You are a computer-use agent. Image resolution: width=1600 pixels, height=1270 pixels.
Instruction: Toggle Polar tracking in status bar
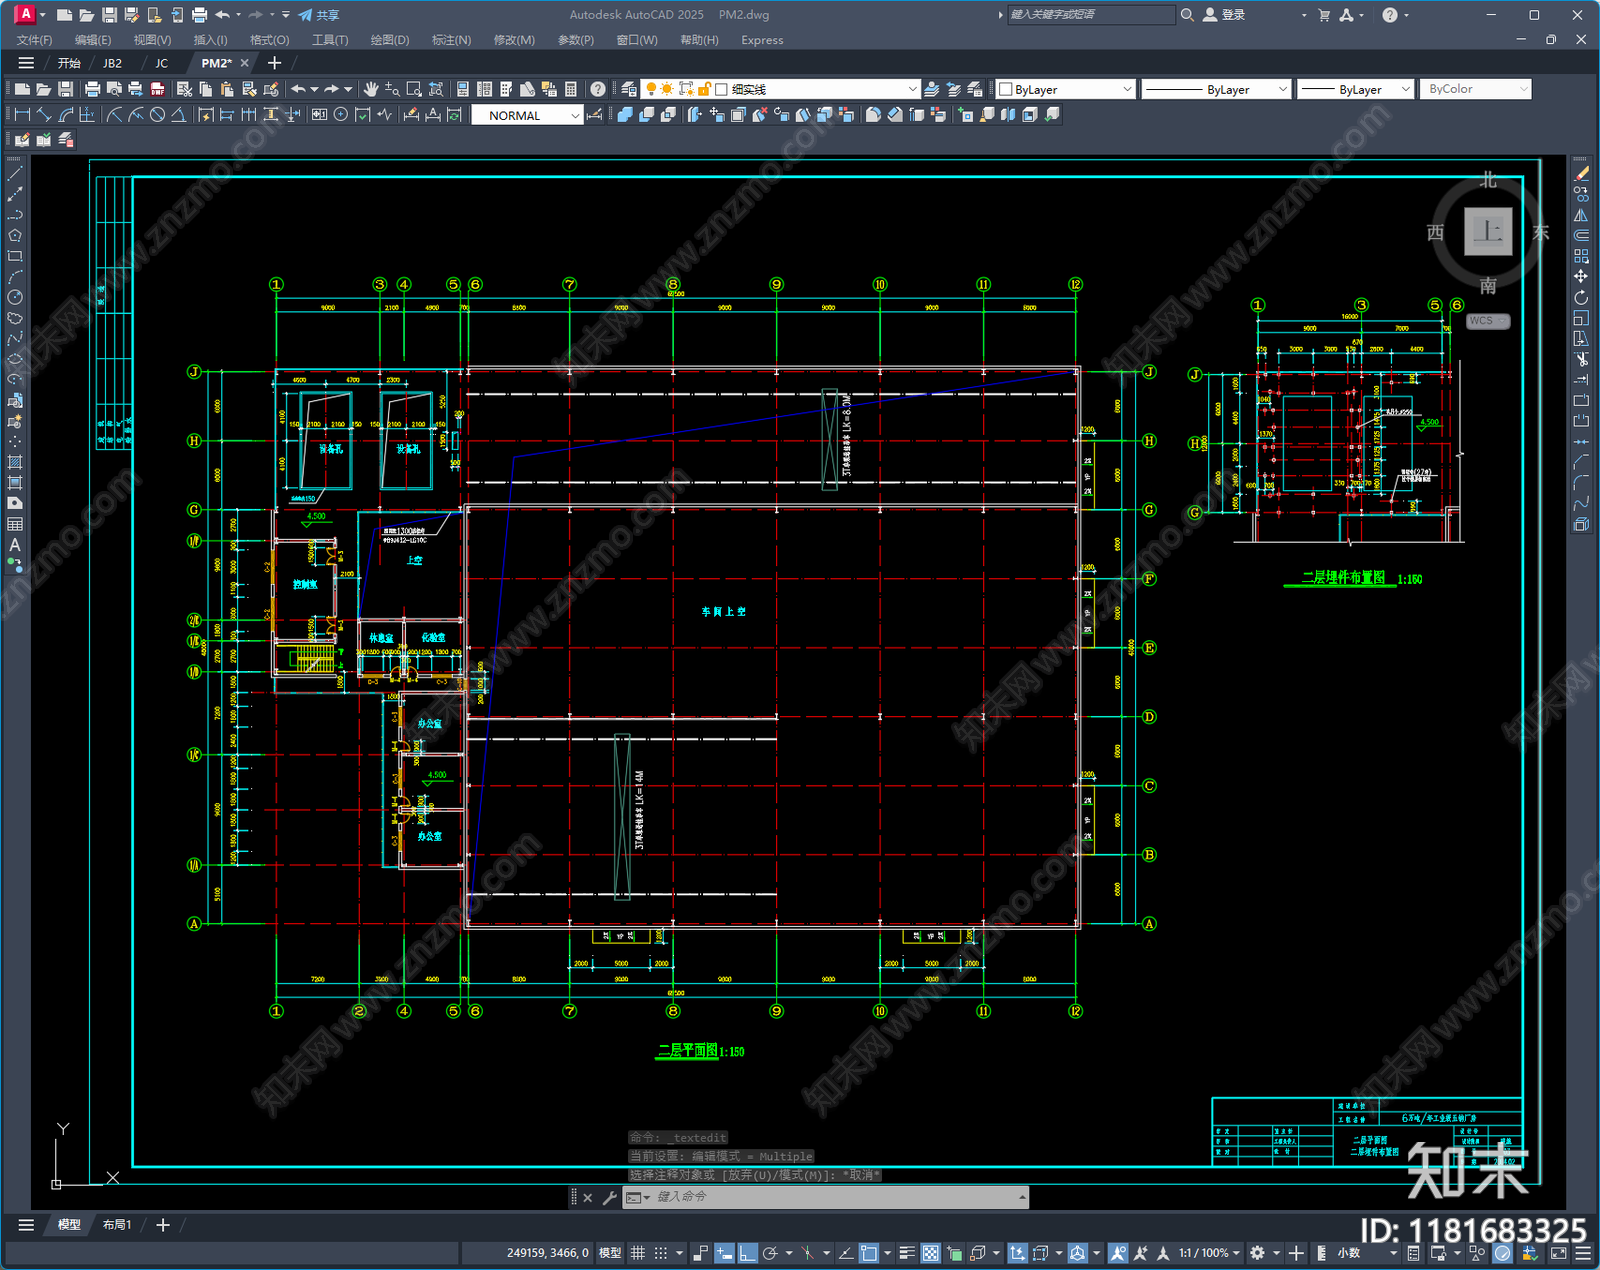(x=770, y=1253)
